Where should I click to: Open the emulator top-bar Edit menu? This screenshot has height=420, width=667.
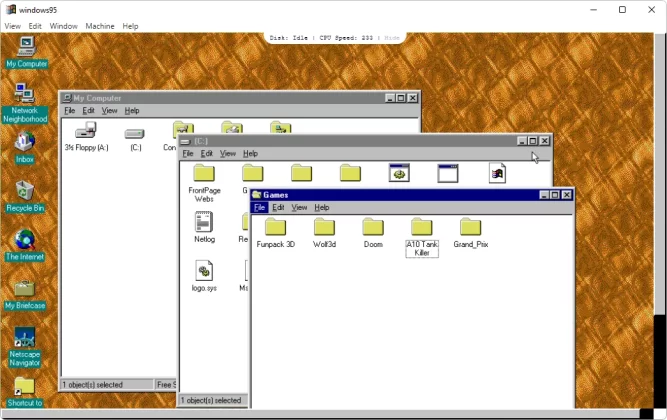point(35,26)
